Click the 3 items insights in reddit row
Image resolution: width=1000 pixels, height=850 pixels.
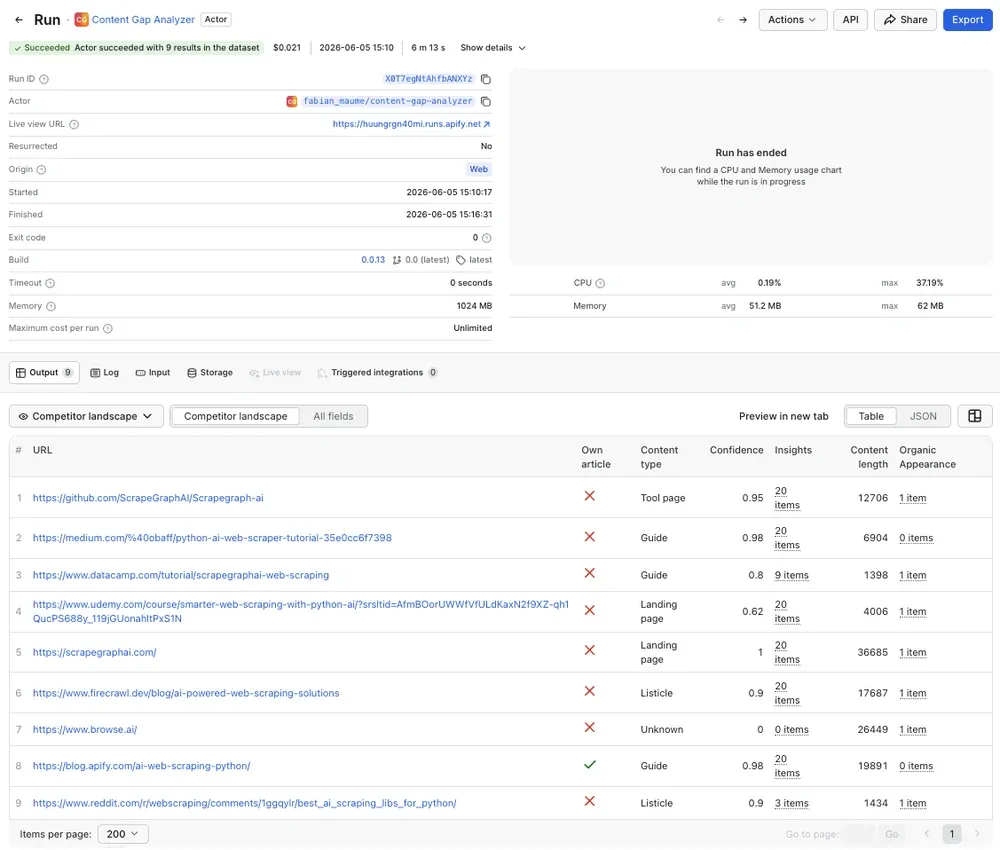tap(791, 803)
